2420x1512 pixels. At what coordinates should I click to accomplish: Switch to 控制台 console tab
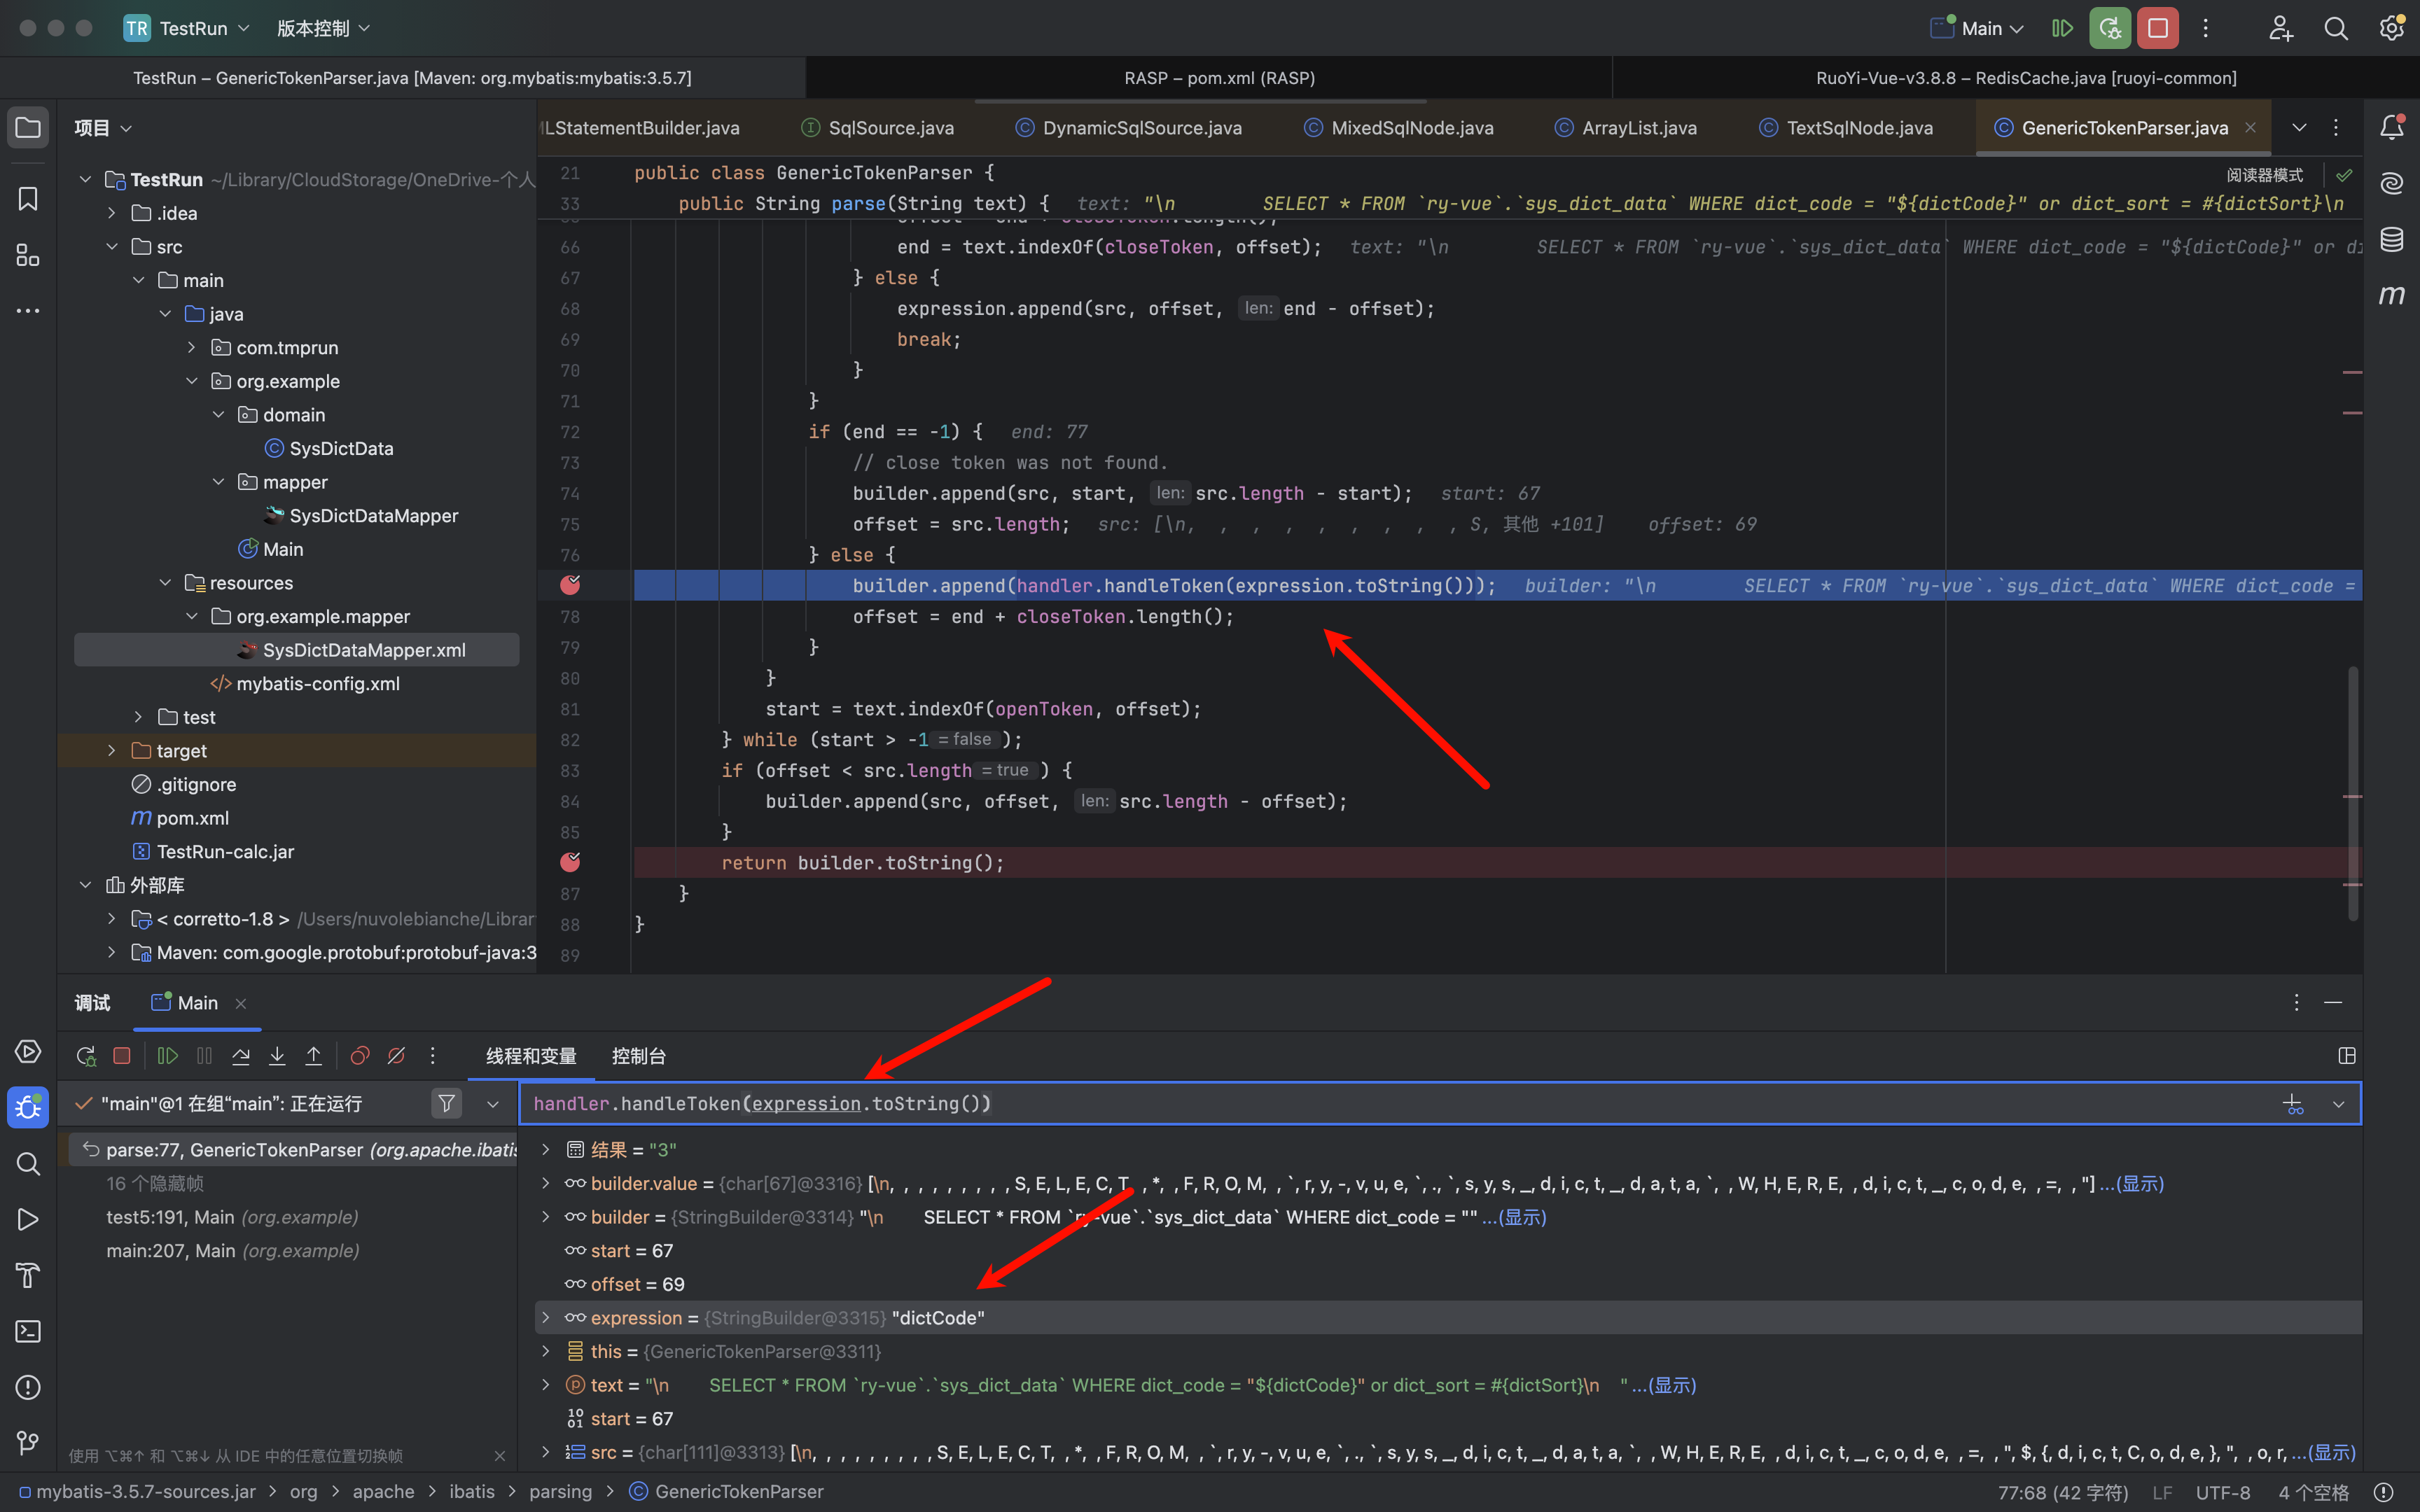pos(639,1056)
